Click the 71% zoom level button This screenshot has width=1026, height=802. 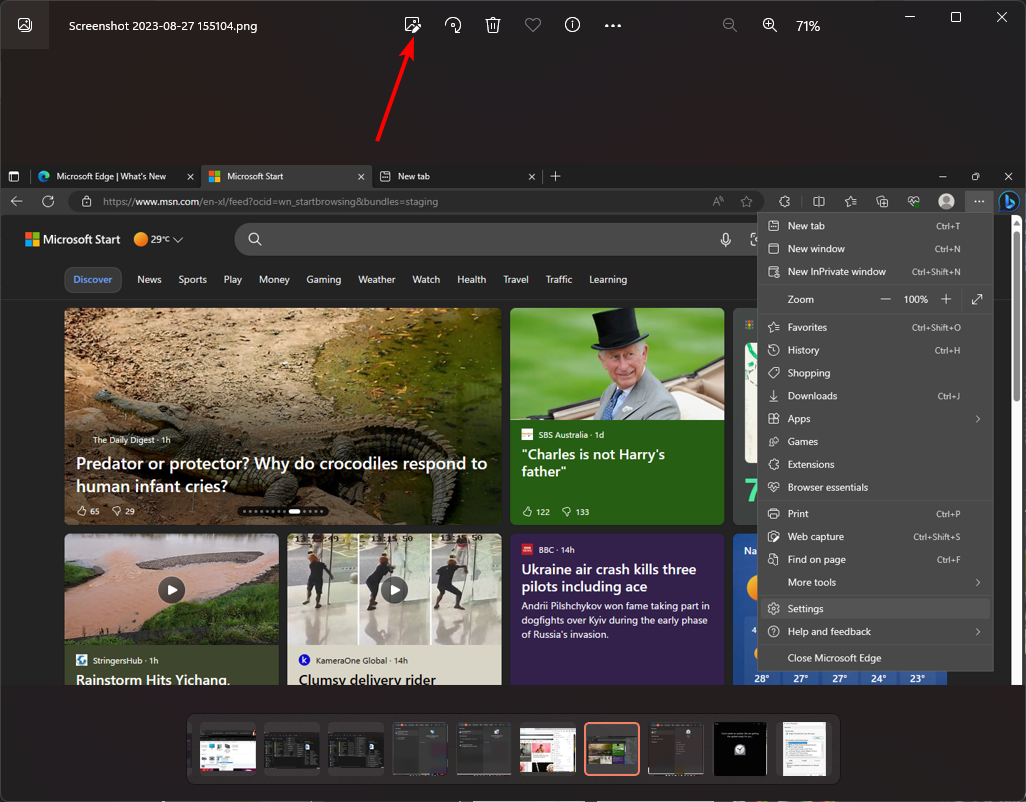[808, 26]
